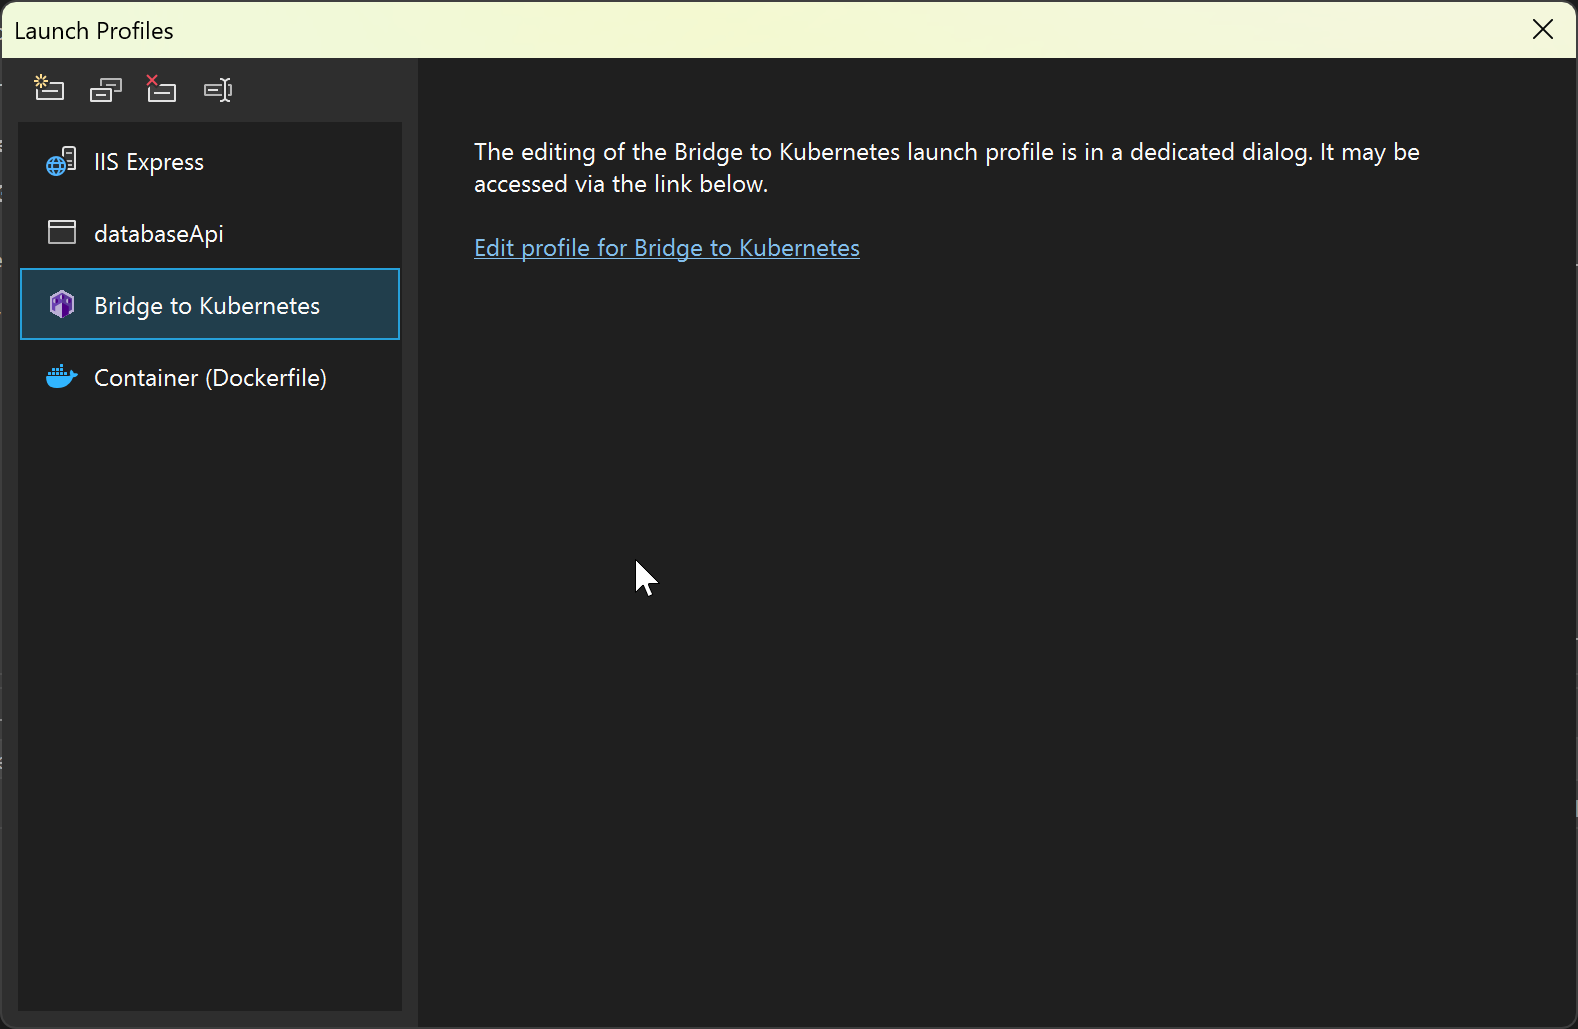Viewport: 1578px width, 1029px height.
Task: Duplicate selected launch profile icon
Action: coord(105,90)
